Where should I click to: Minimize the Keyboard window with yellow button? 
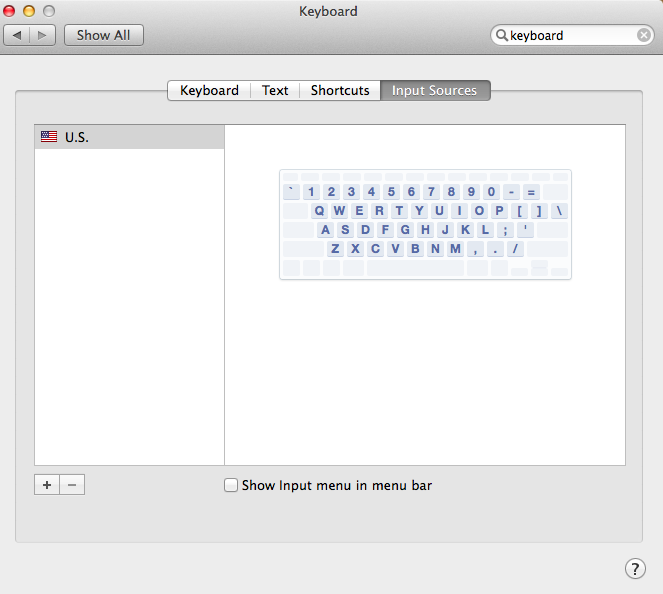tap(29, 11)
